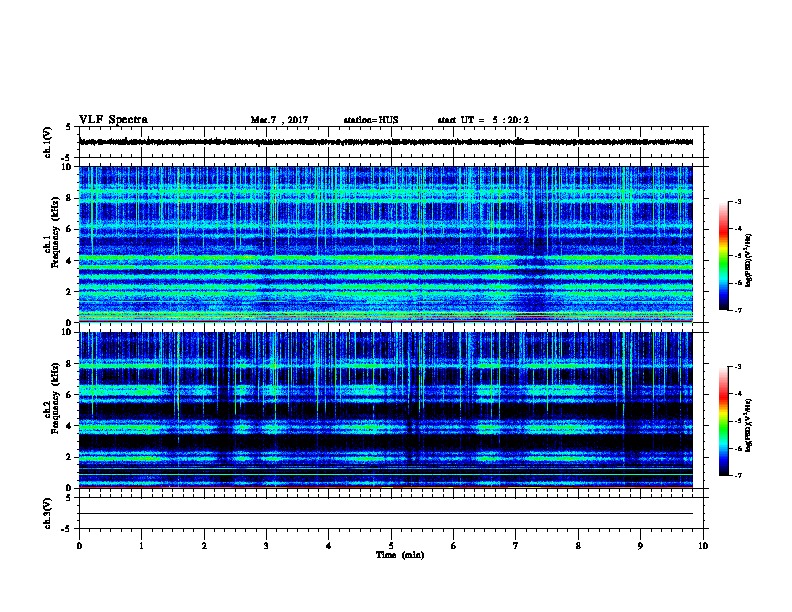Click the "0" tick on the time axis
The width and height of the screenshot is (792, 612).
click(x=79, y=546)
